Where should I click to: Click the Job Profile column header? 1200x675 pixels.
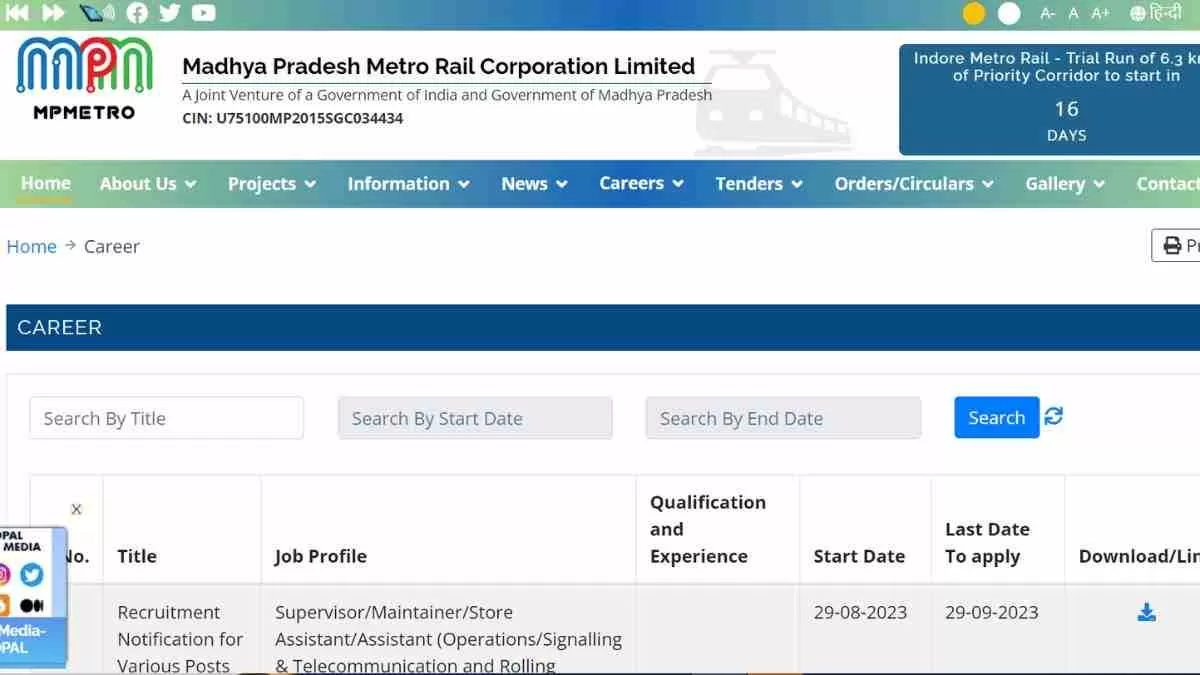click(x=321, y=556)
